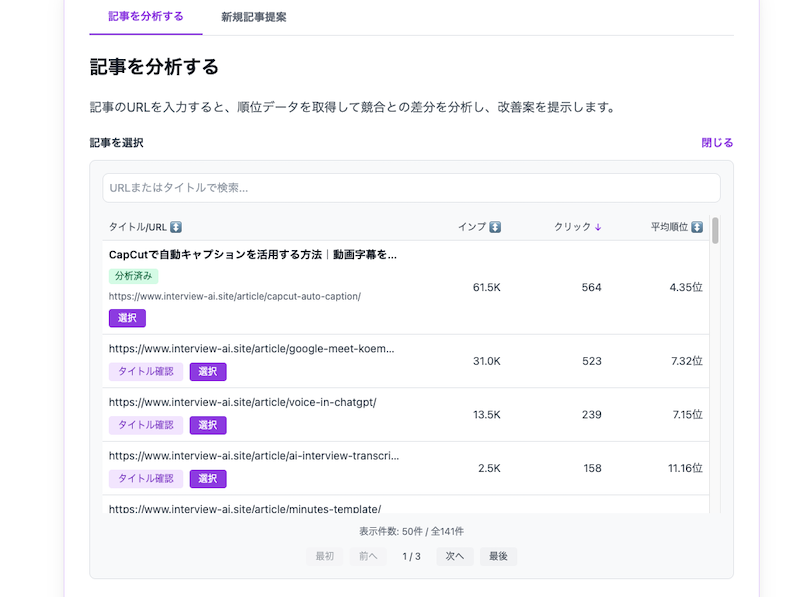The height and width of the screenshot is (597, 800).
Task: Switch to 記事を分析する tab
Action: (146, 17)
